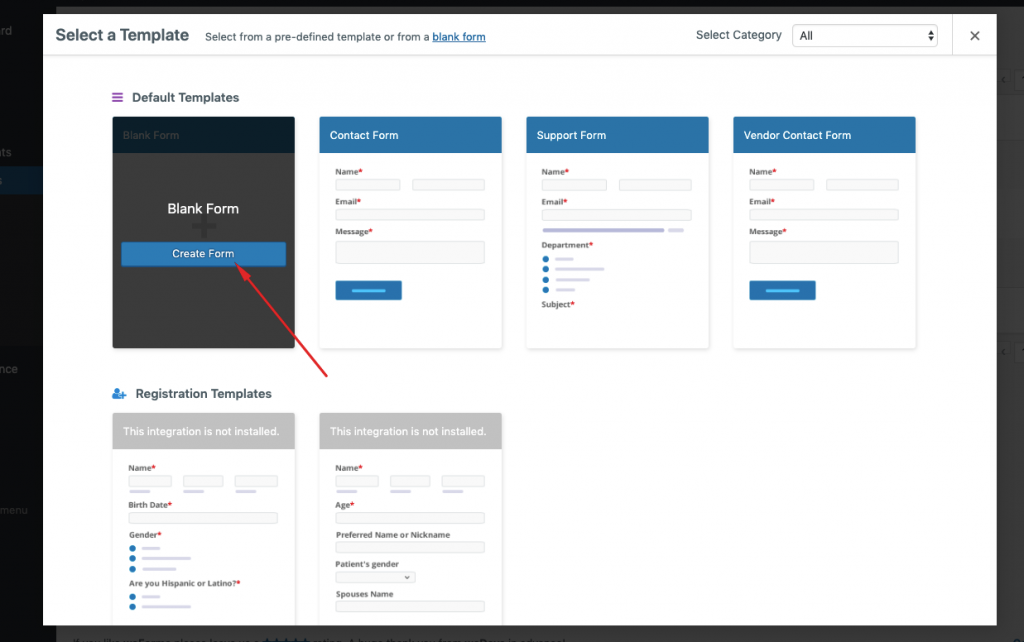Open the Select Category dropdown
Image resolution: width=1024 pixels, height=642 pixels.
click(865, 36)
